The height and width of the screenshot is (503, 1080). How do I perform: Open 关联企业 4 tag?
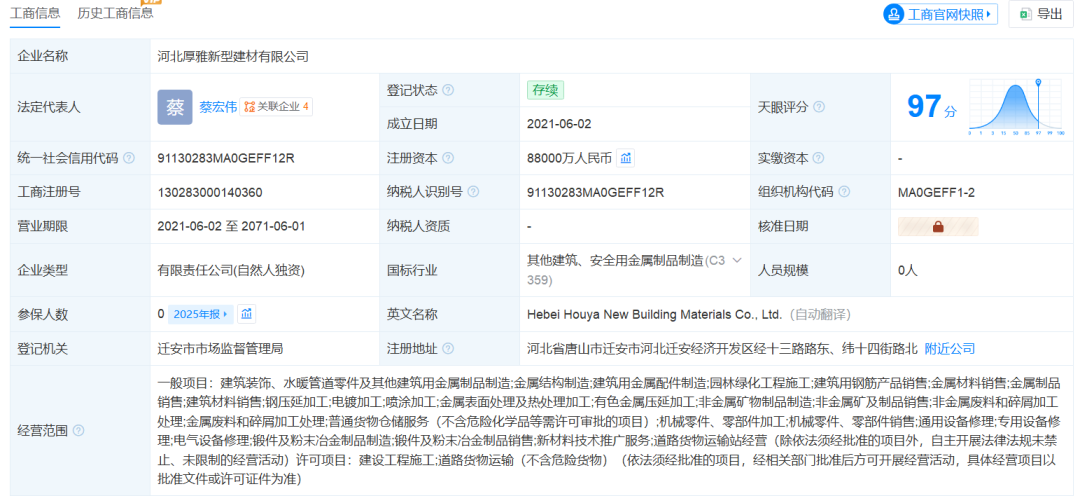click(276, 107)
